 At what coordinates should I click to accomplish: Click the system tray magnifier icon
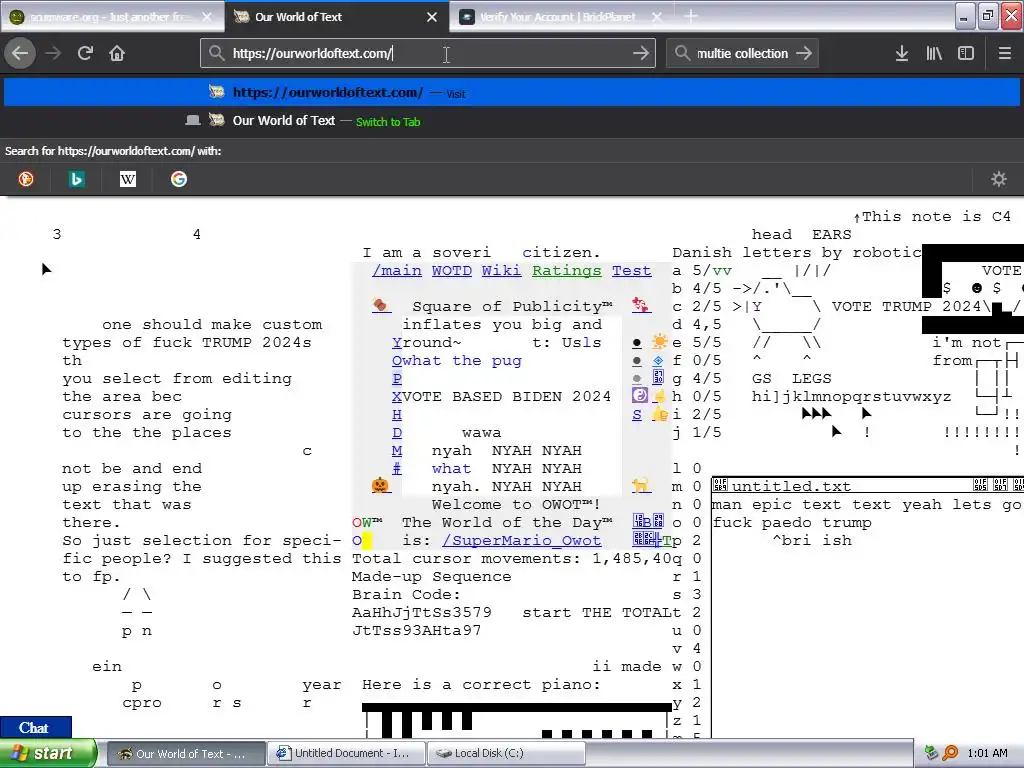pyautogui.click(x=950, y=753)
